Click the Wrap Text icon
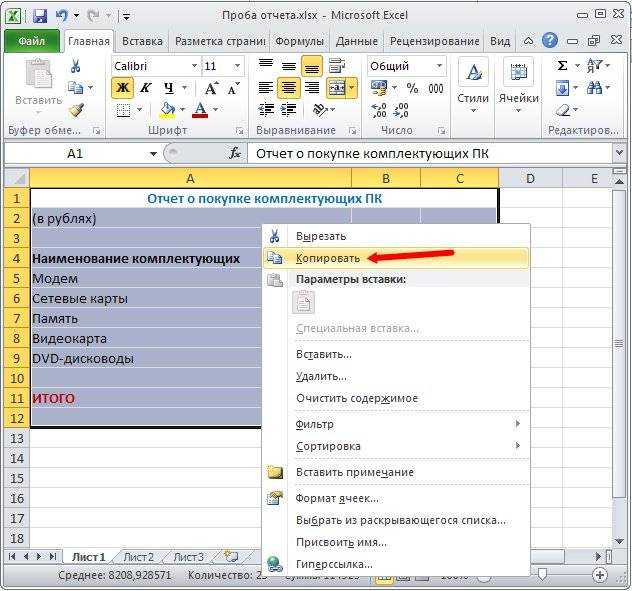This screenshot has height=591, width=632. 337,66
